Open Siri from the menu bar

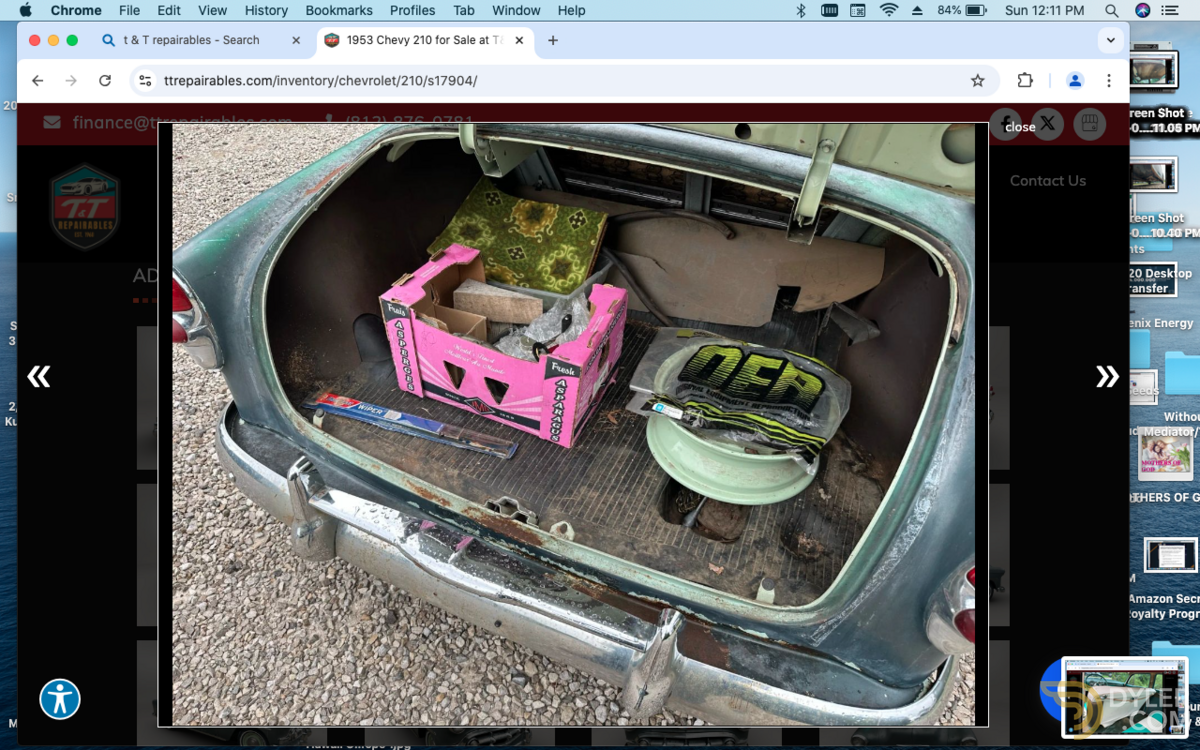pos(1143,10)
